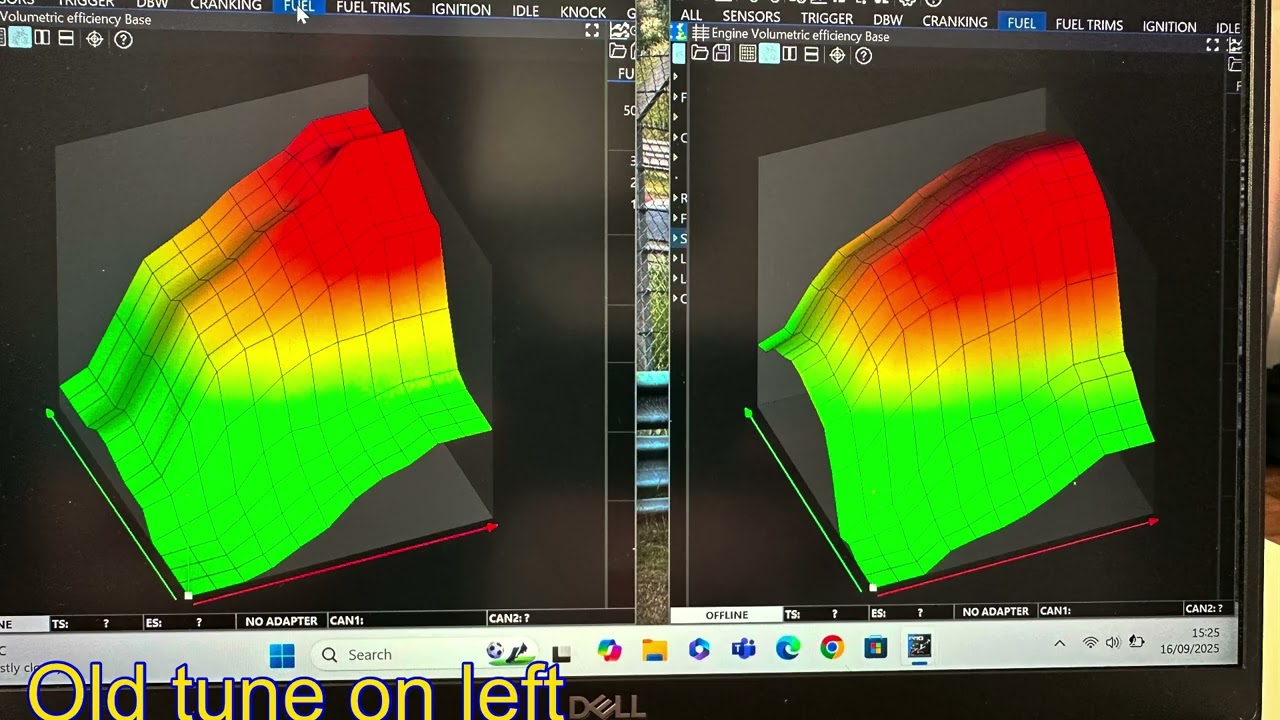Open Microsoft Teams from taskbar

(743, 649)
